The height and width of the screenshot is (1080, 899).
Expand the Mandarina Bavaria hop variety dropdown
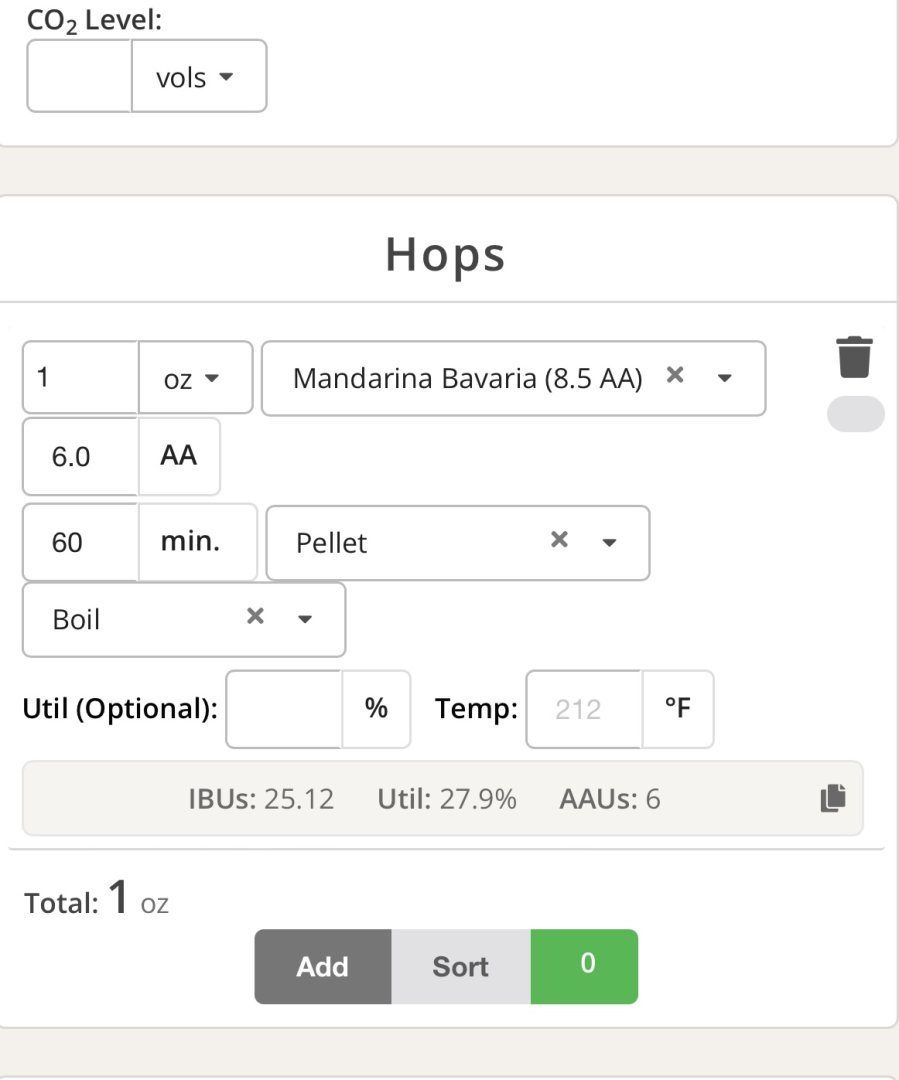(725, 378)
